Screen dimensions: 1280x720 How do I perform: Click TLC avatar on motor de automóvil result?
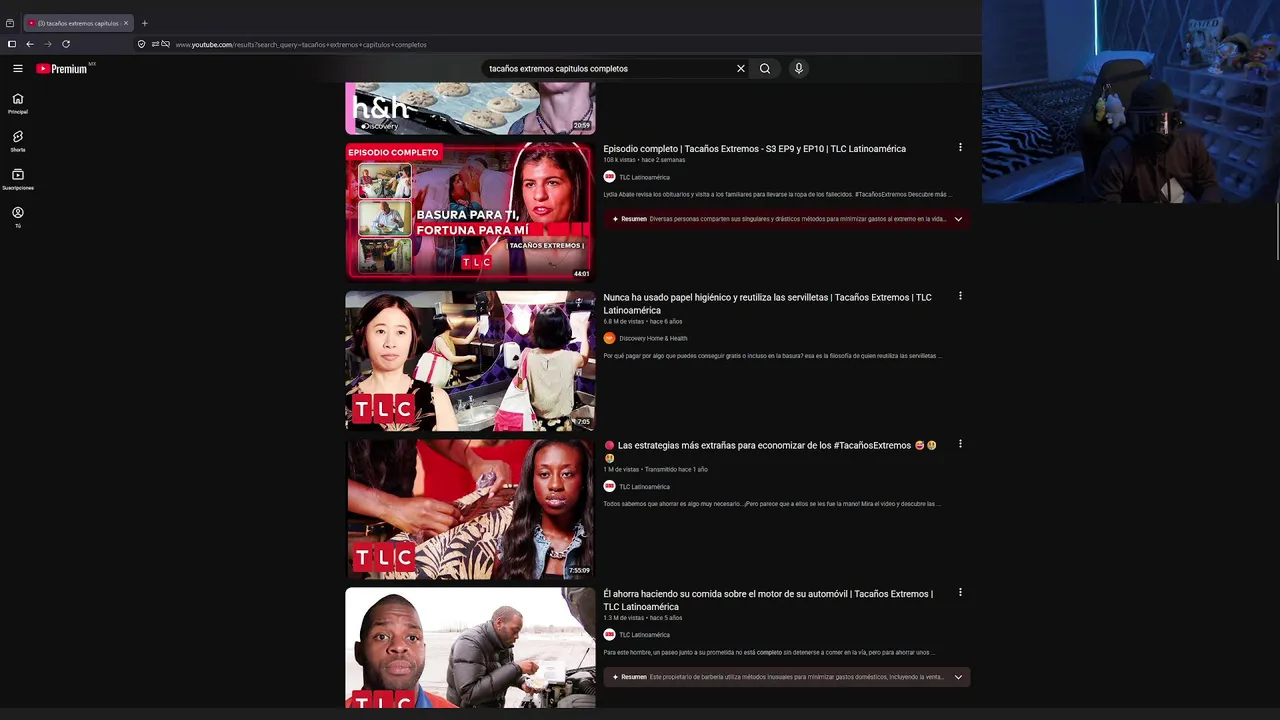tap(609, 635)
